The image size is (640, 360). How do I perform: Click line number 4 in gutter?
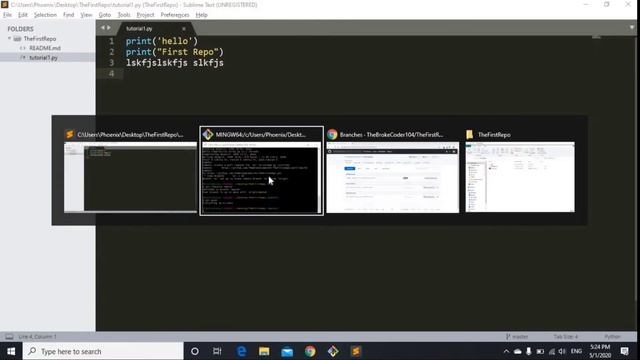coord(111,73)
